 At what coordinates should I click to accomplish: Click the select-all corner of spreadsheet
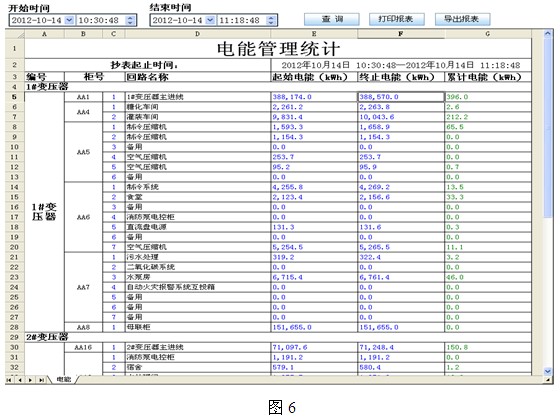click(x=15, y=34)
